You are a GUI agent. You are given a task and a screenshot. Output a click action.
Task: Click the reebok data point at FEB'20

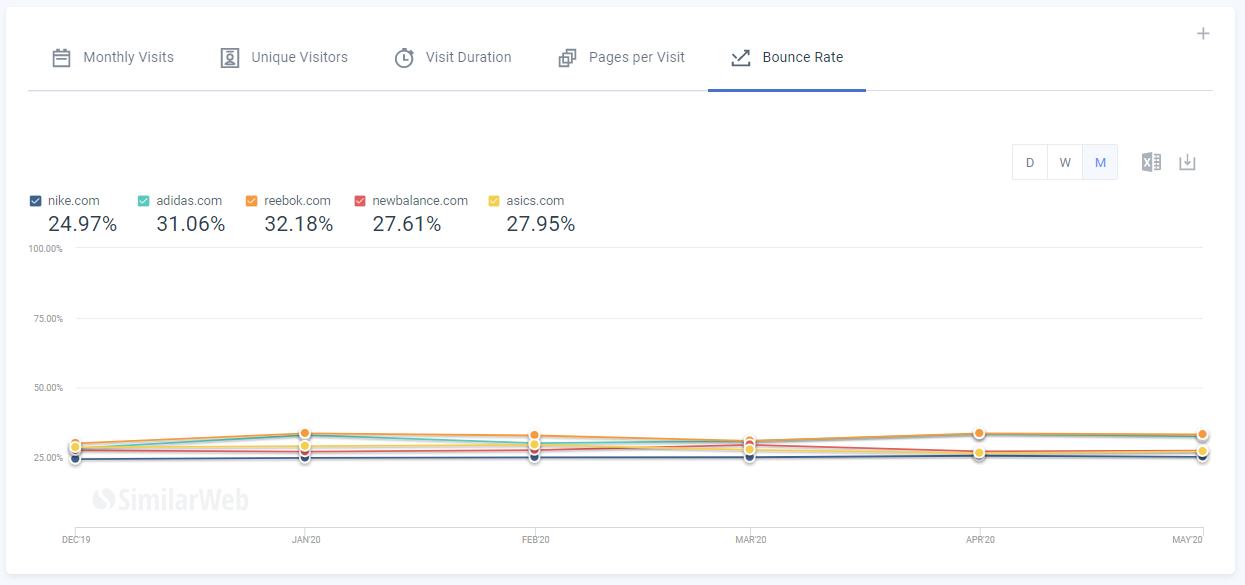535,436
